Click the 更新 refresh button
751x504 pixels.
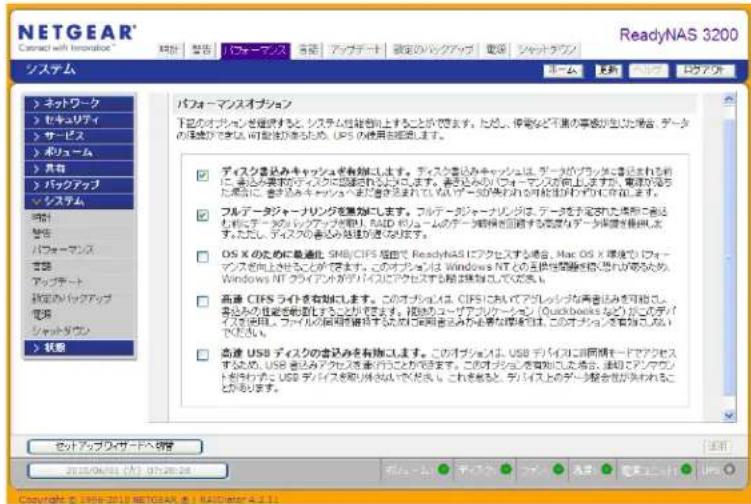pos(608,70)
